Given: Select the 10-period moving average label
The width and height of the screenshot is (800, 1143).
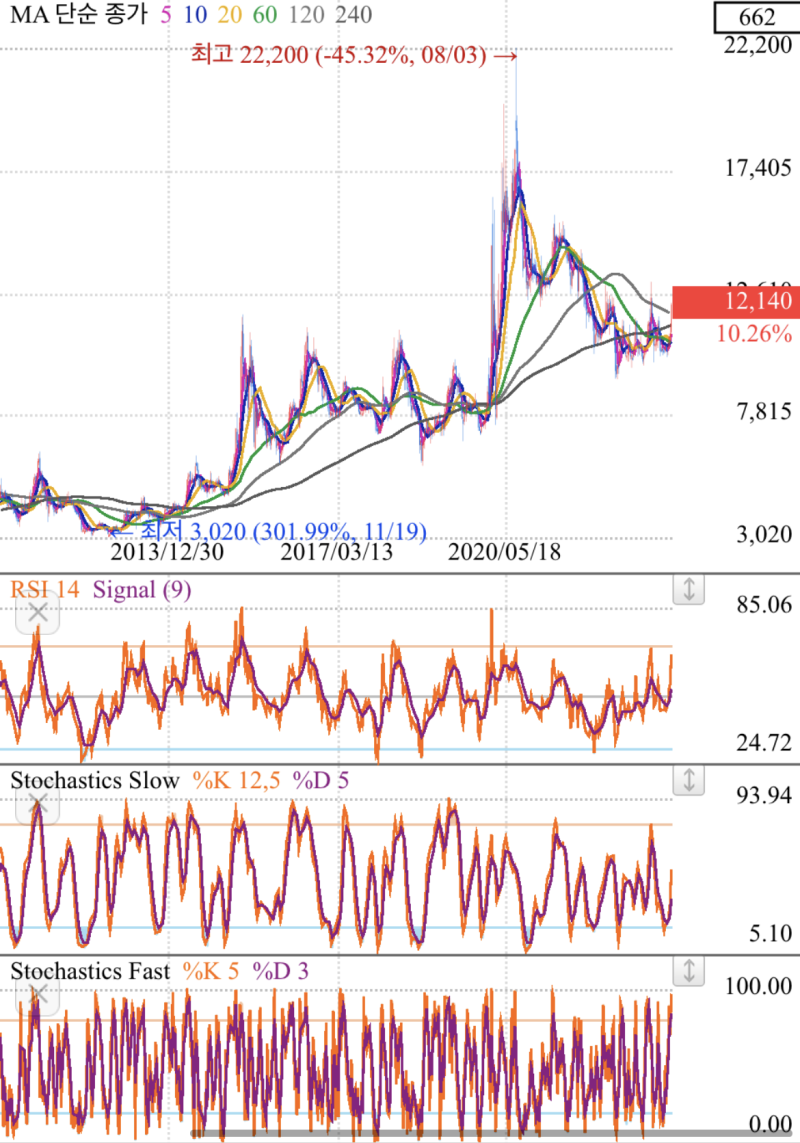Looking at the screenshot, I should (195, 15).
